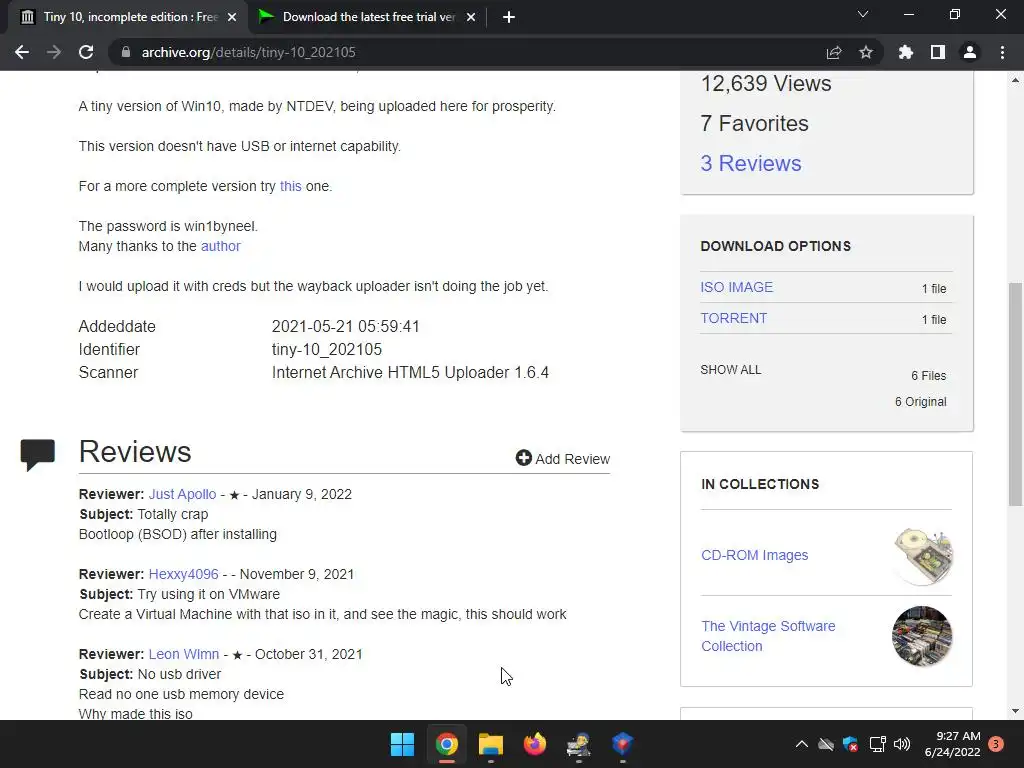Viewport: 1024px width, 768px height.
Task: Open File Explorer from the taskbar
Action: [x=490, y=744]
